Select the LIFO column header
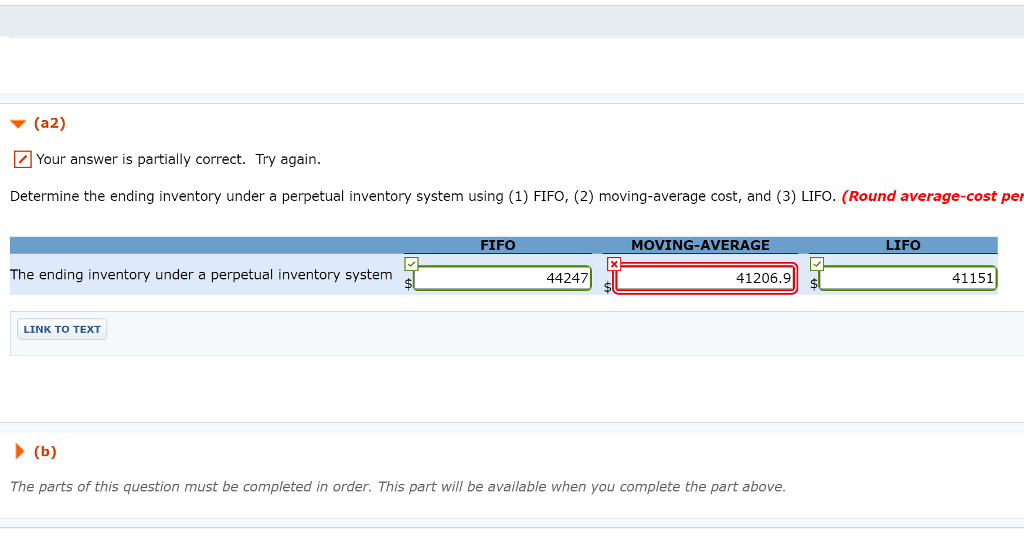This screenshot has width=1024, height=560. pos(903,245)
